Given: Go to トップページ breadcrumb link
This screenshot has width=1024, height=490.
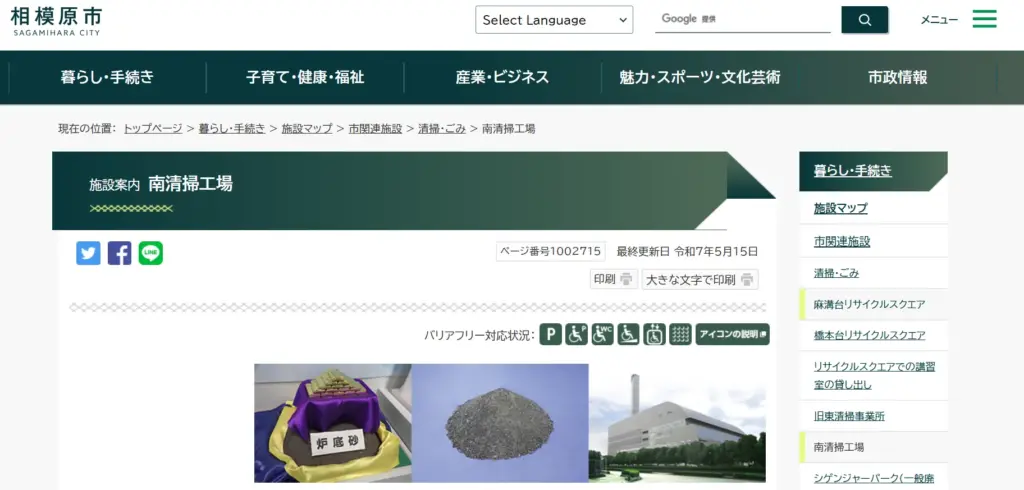Looking at the screenshot, I should tap(153, 129).
